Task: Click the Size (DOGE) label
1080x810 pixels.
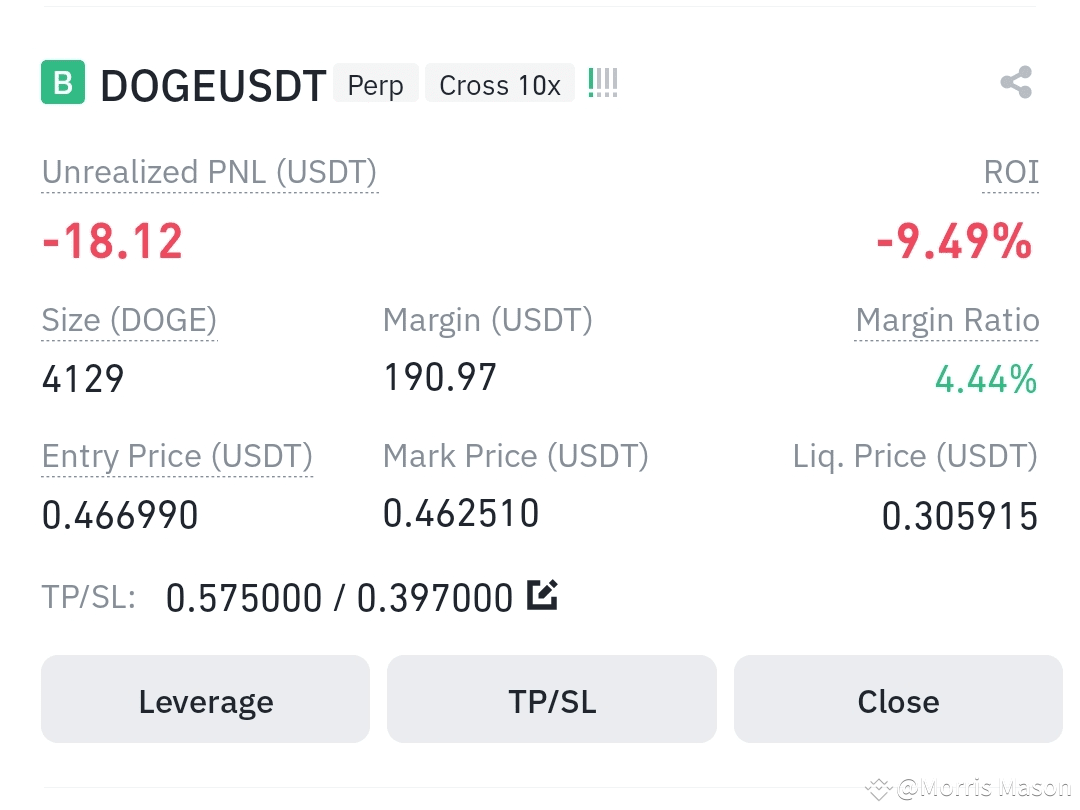Action: pyautogui.click(x=129, y=320)
